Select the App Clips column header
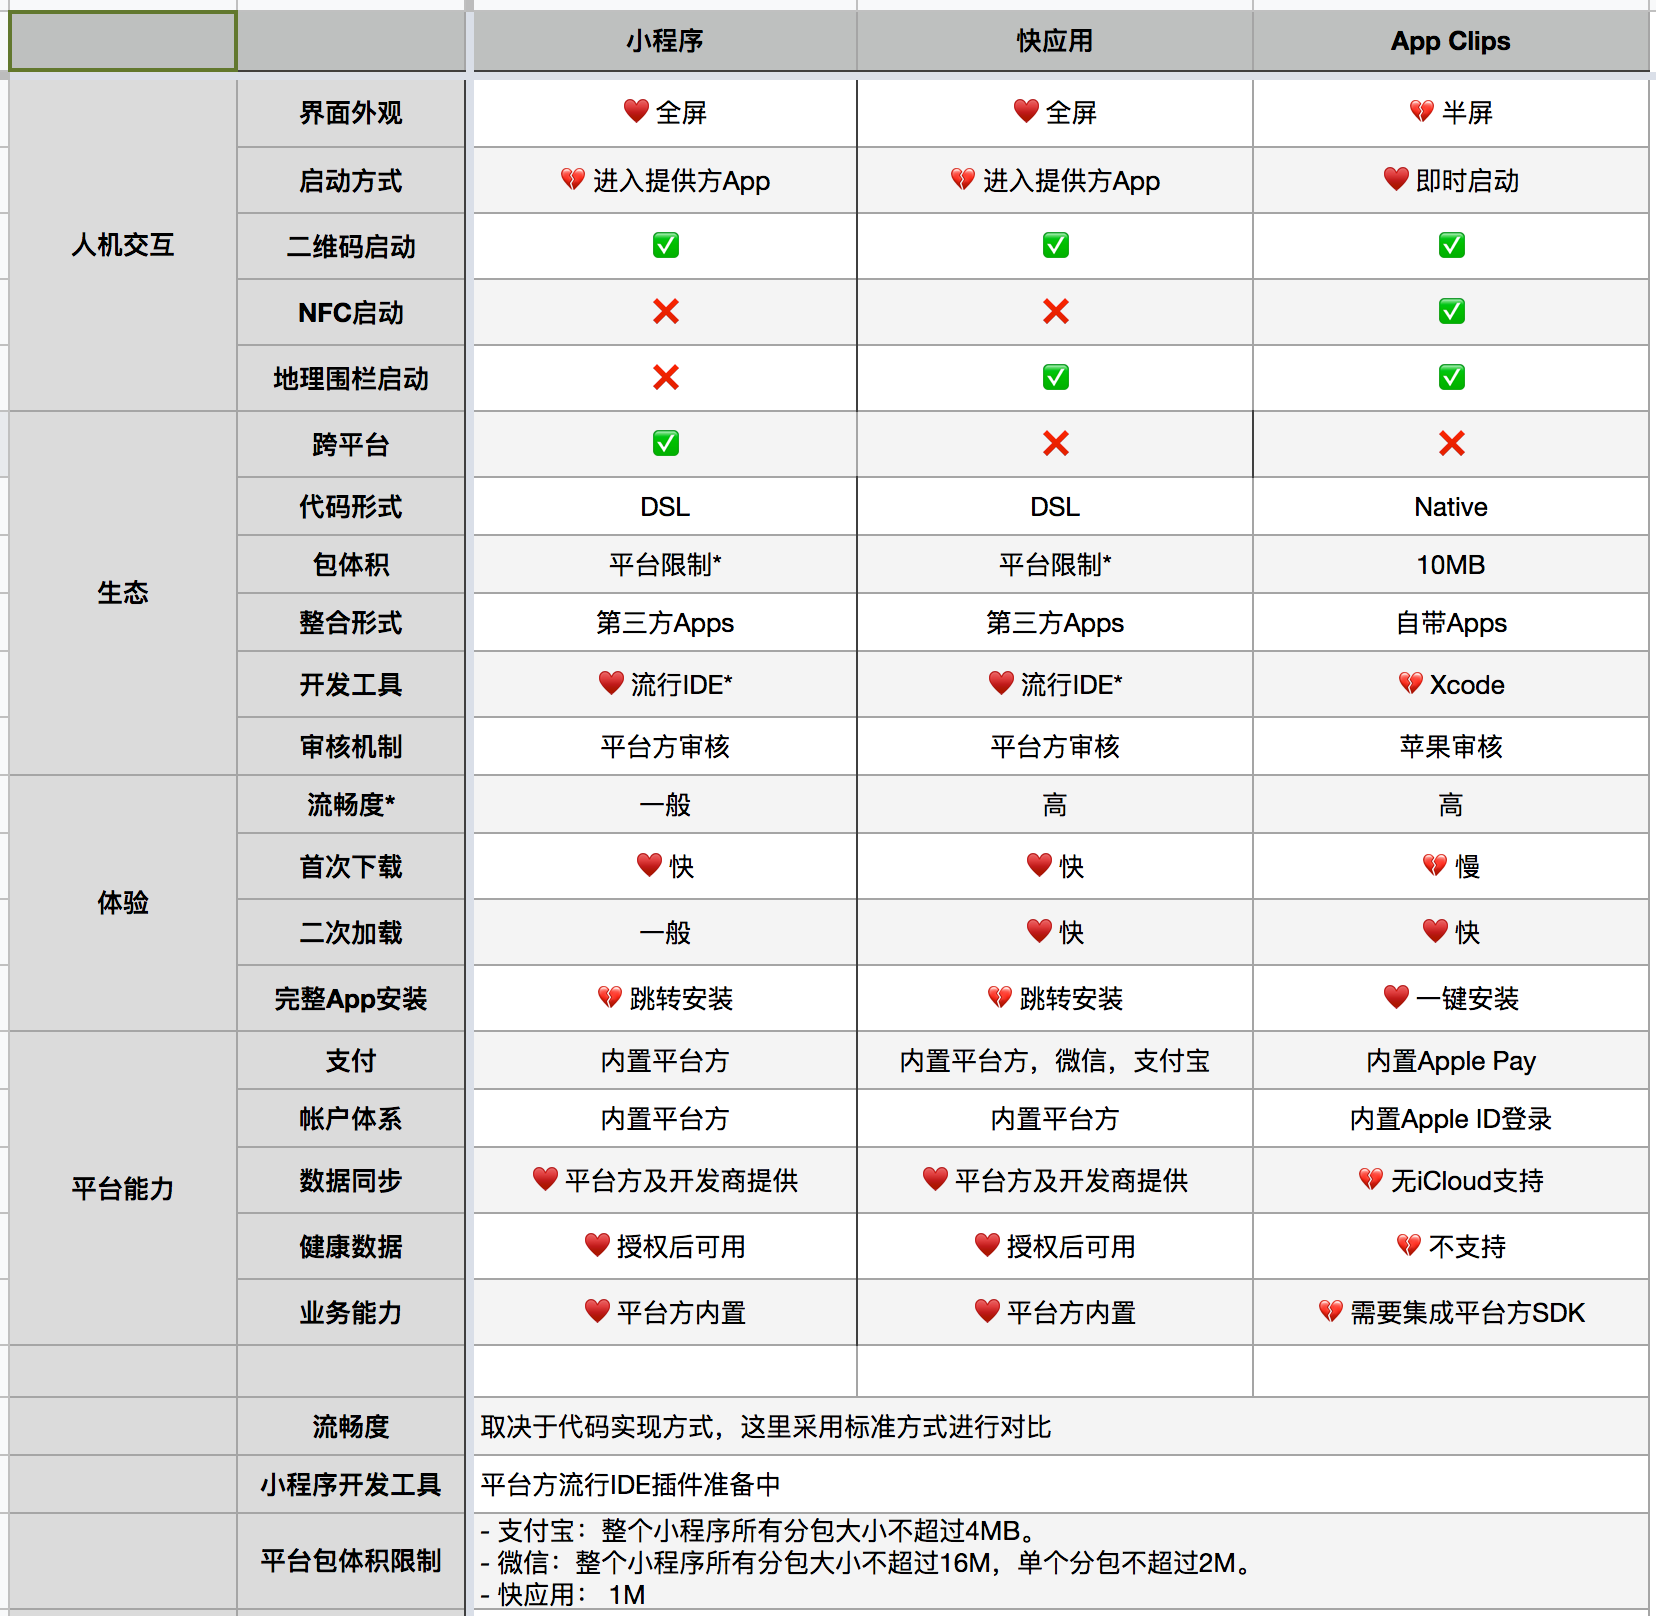The height and width of the screenshot is (1616, 1656). point(1450,41)
